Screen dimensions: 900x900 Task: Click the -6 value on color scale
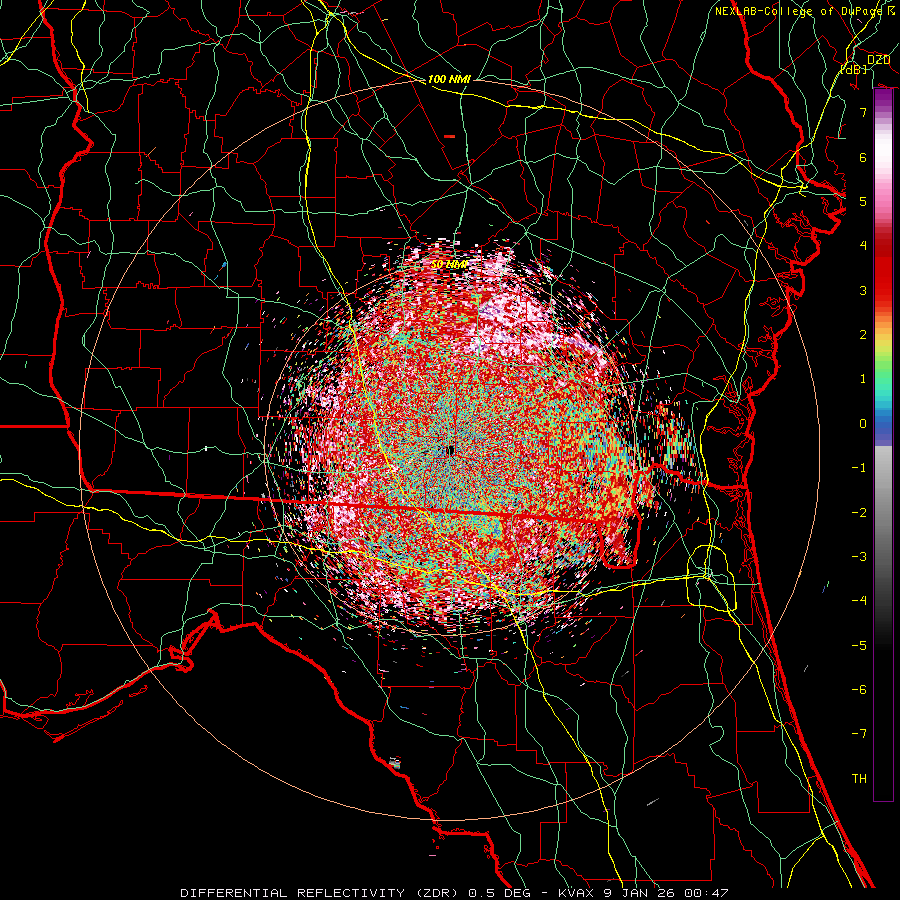859,690
